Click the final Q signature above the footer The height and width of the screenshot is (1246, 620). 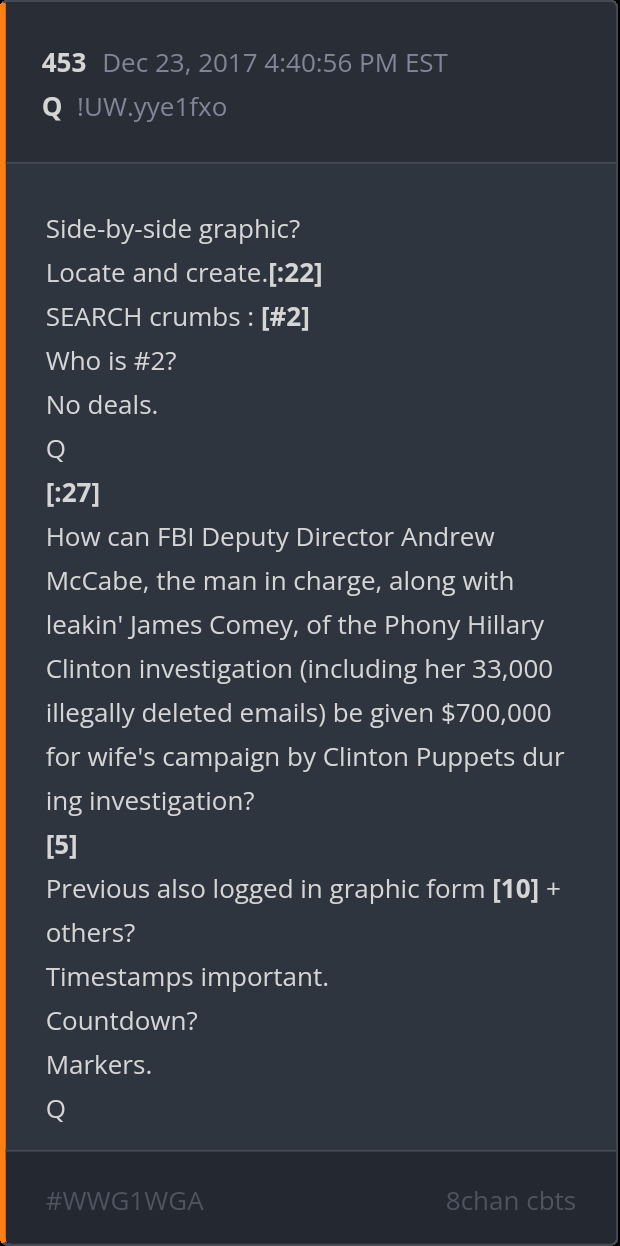(56, 1109)
